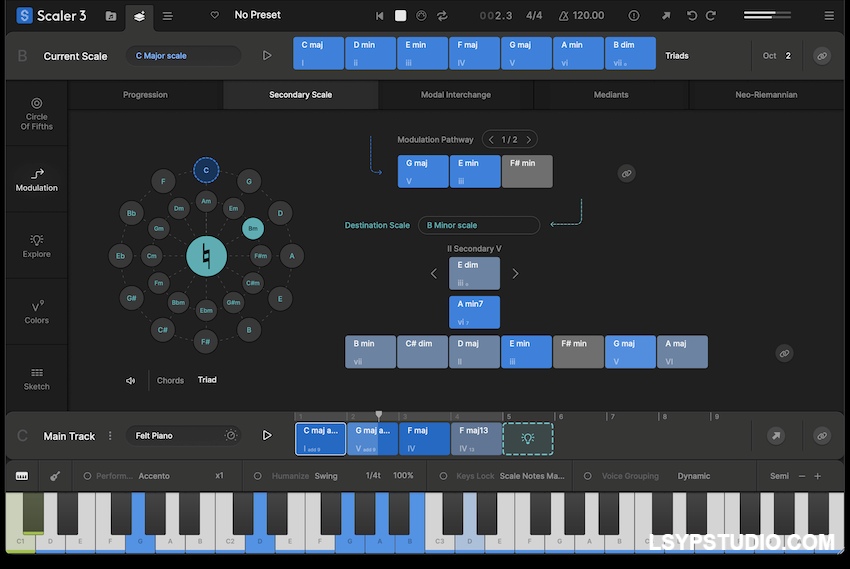Toggle link icon in Current Scale section
The width and height of the screenshot is (850, 569).
822,56
